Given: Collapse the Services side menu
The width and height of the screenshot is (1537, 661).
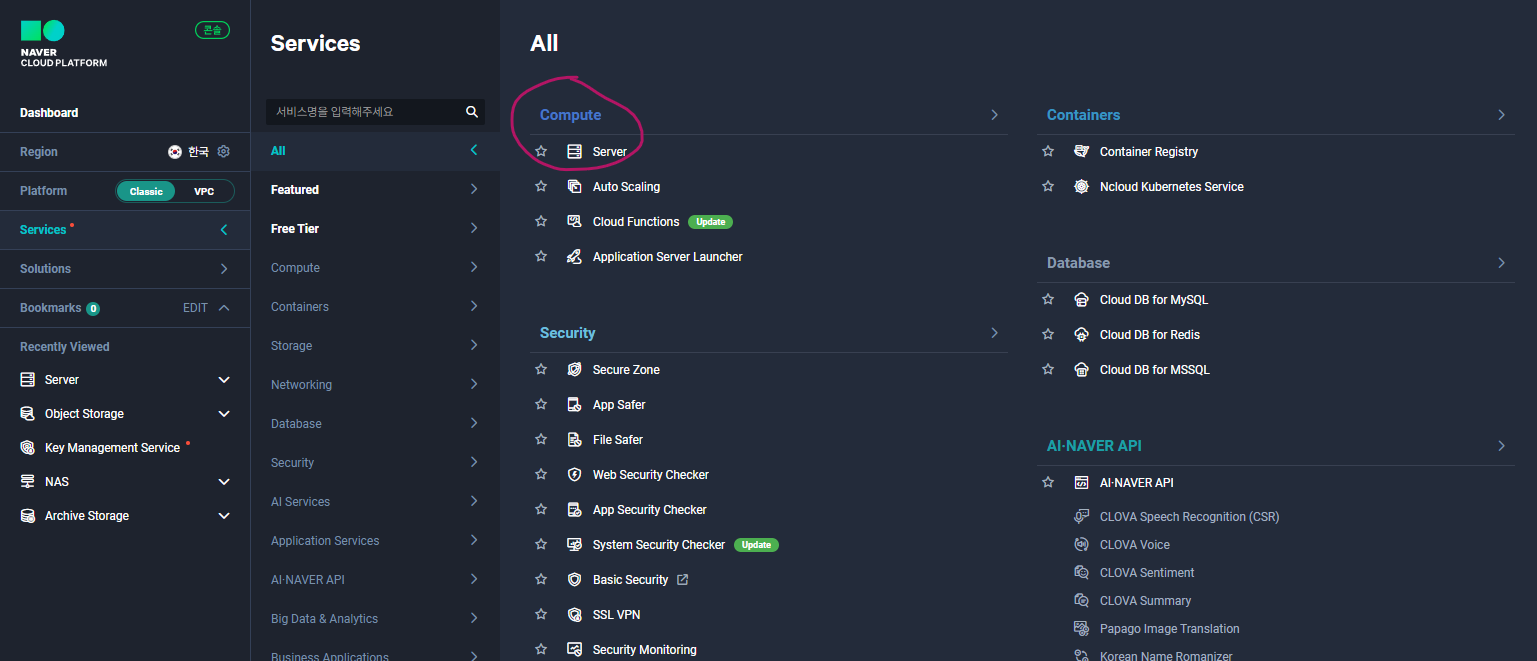Looking at the screenshot, I should (x=224, y=230).
